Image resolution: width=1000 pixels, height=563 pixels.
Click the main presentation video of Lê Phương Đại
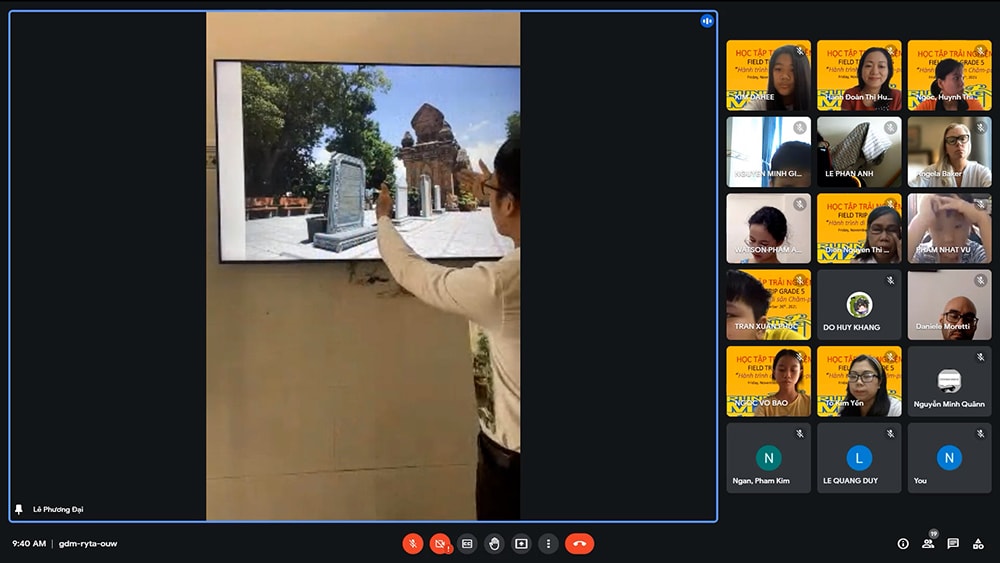click(x=363, y=266)
